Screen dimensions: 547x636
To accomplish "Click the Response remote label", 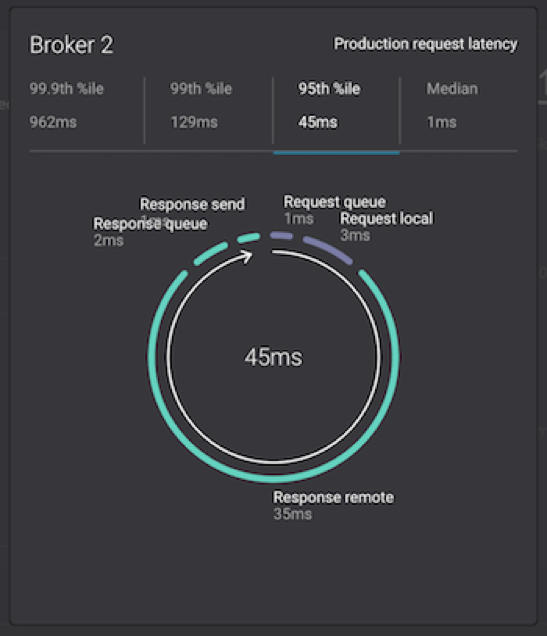I will (333, 497).
